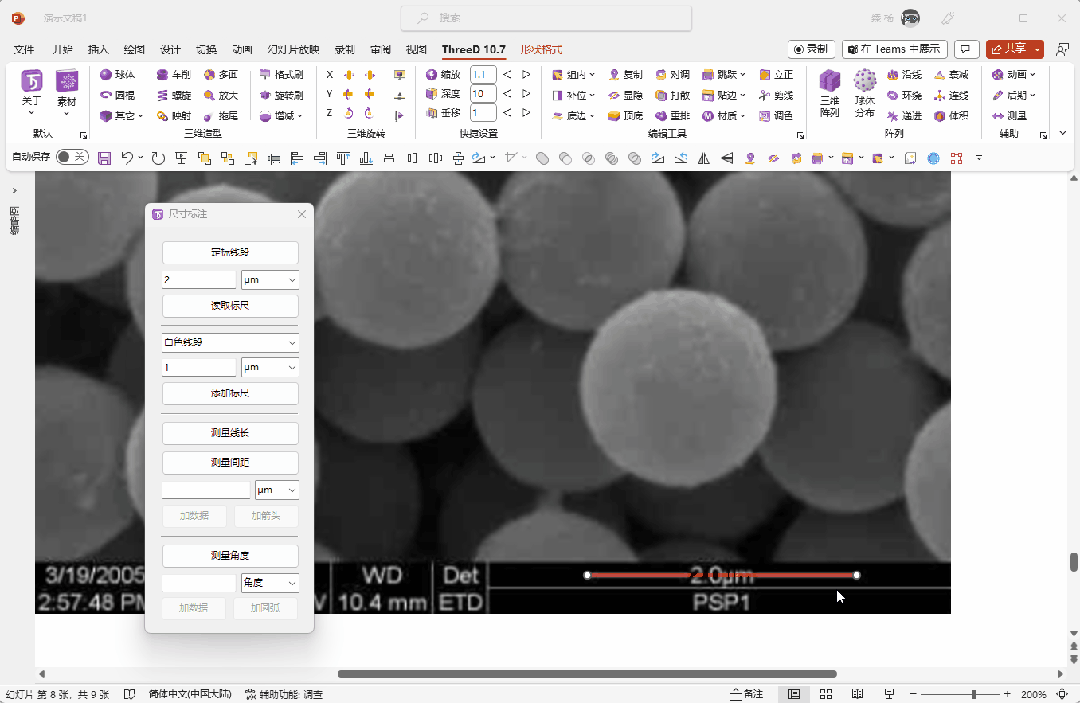Click the 顶底 top-bottom tool
Viewport: 1080px width, 703px height.
click(625, 116)
